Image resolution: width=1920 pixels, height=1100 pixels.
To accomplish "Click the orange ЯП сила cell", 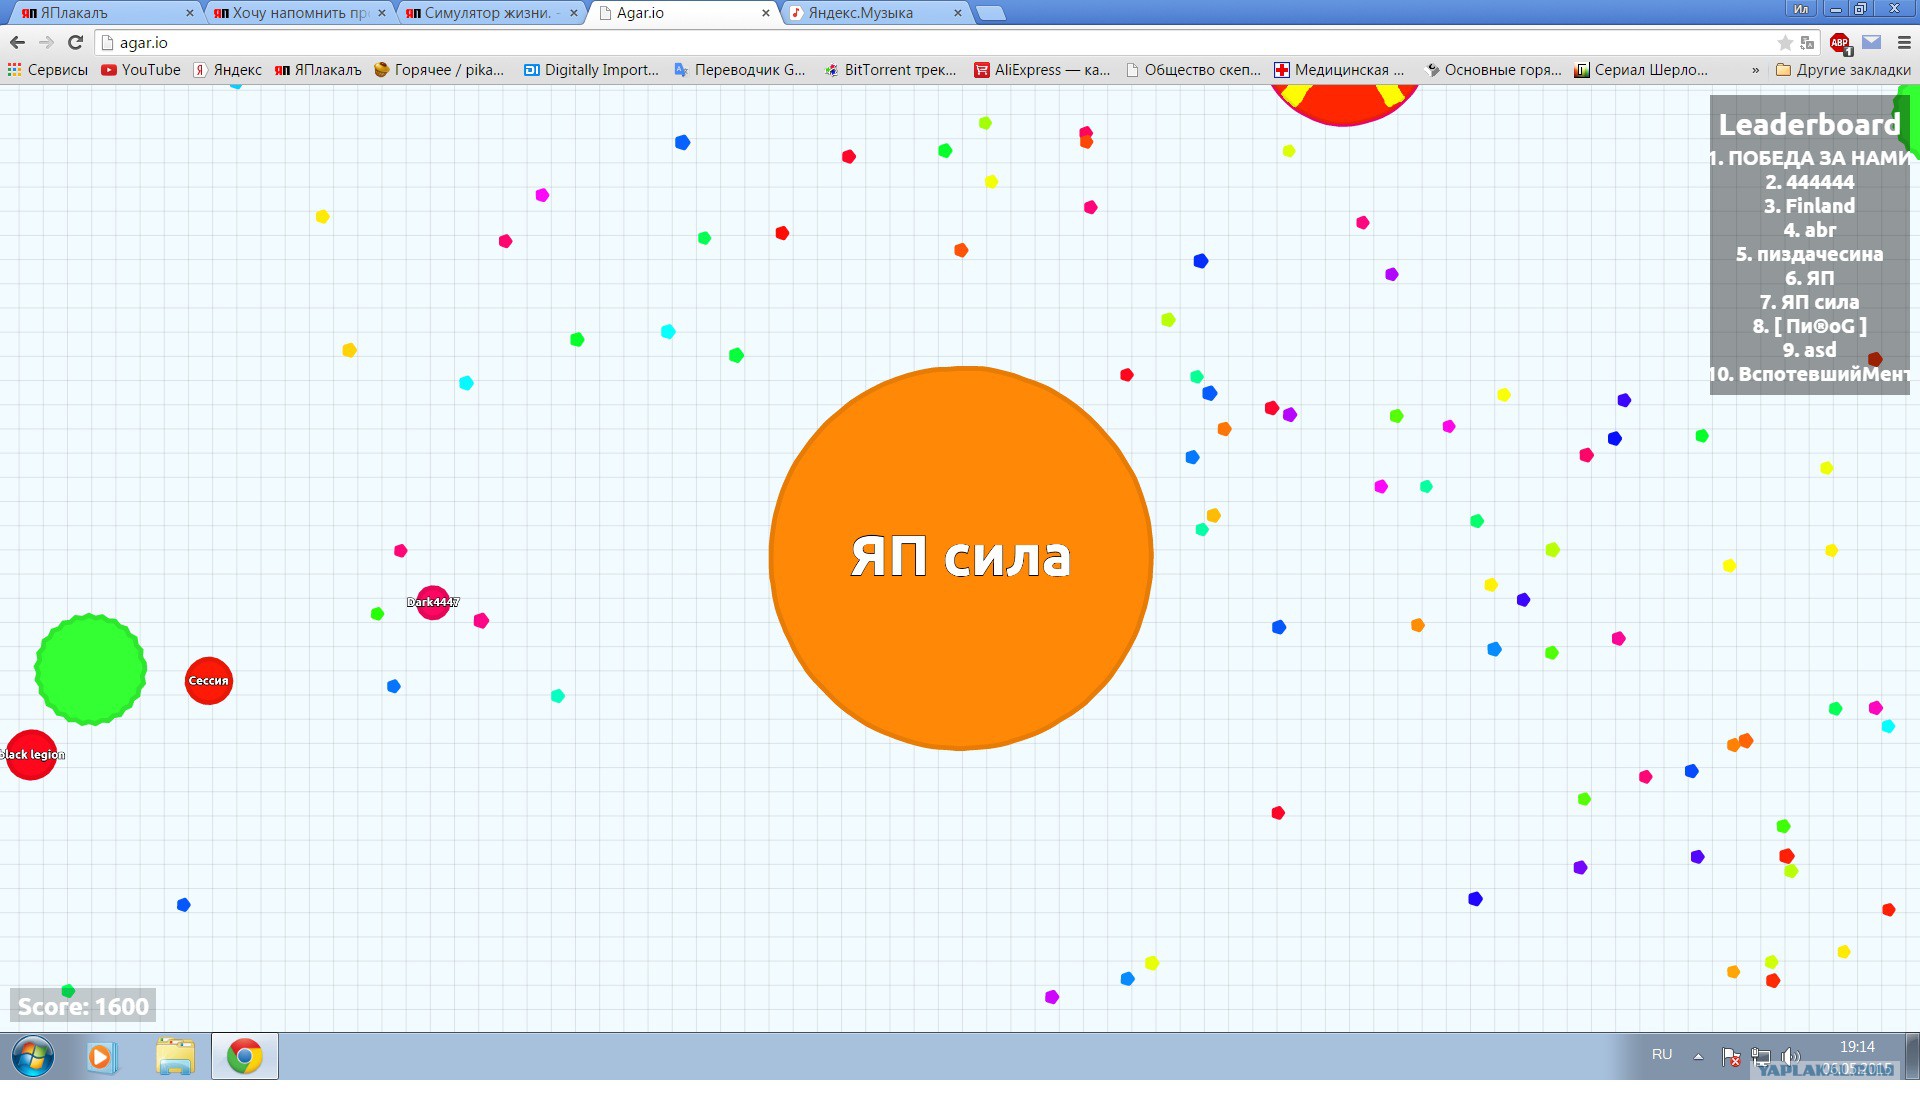I will click(x=961, y=558).
